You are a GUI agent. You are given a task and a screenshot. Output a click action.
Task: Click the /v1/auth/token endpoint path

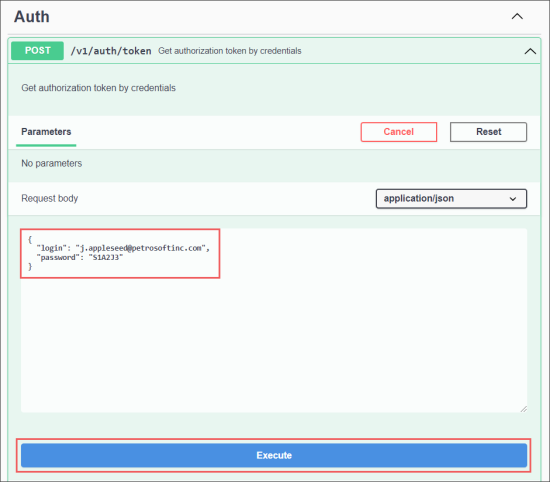click(x=111, y=51)
